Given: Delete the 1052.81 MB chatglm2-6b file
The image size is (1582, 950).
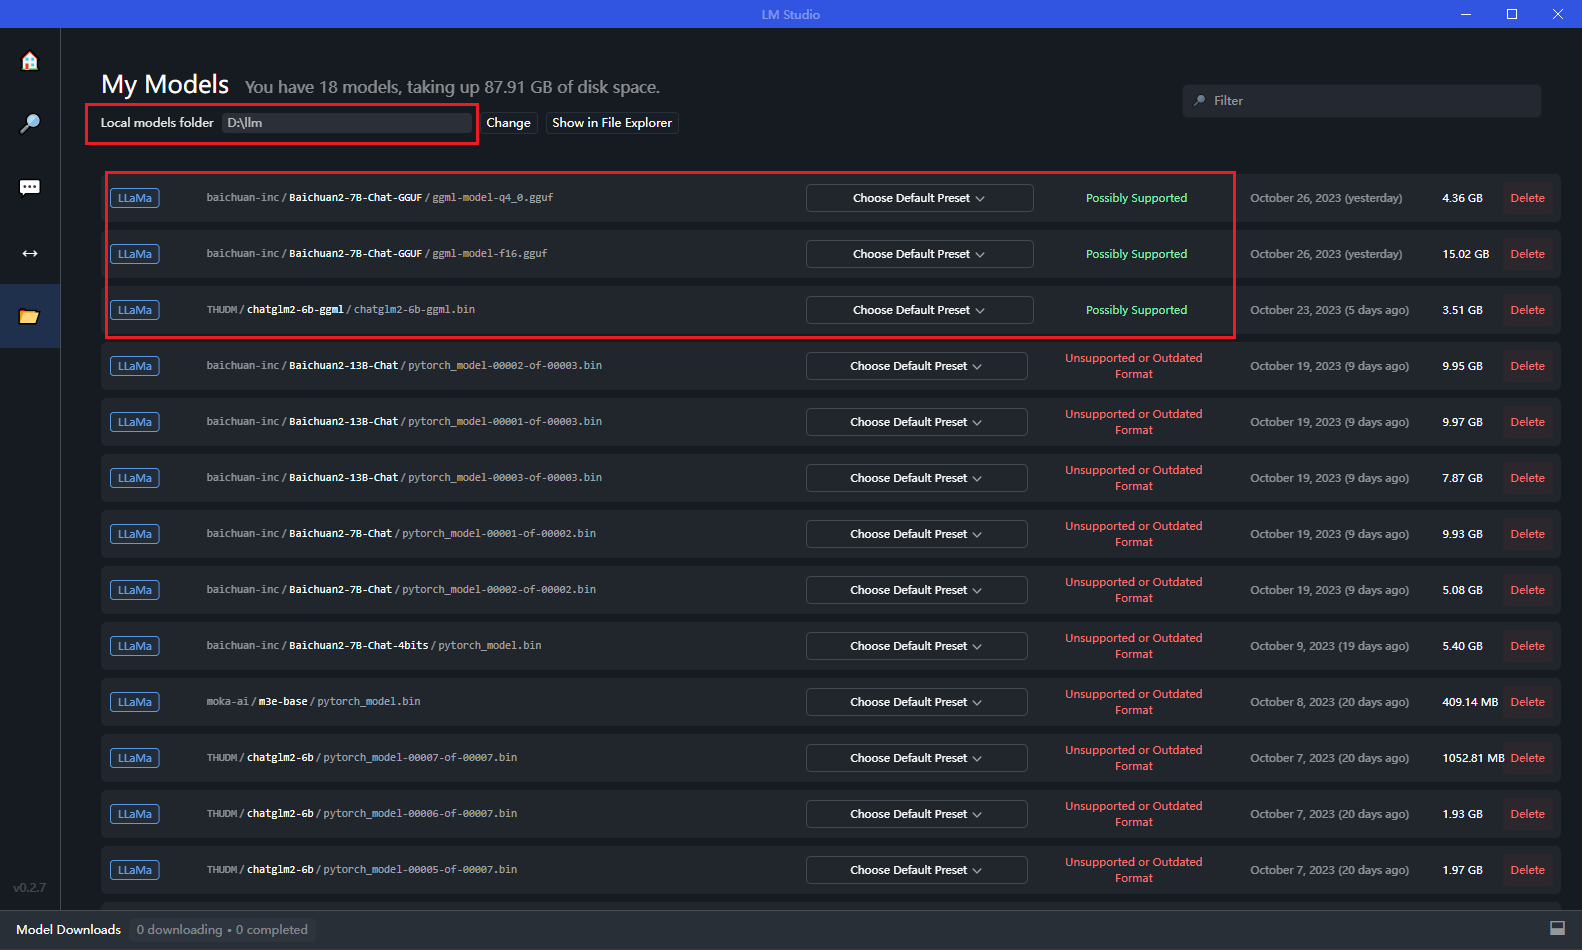Looking at the screenshot, I should coord(1527,758).
